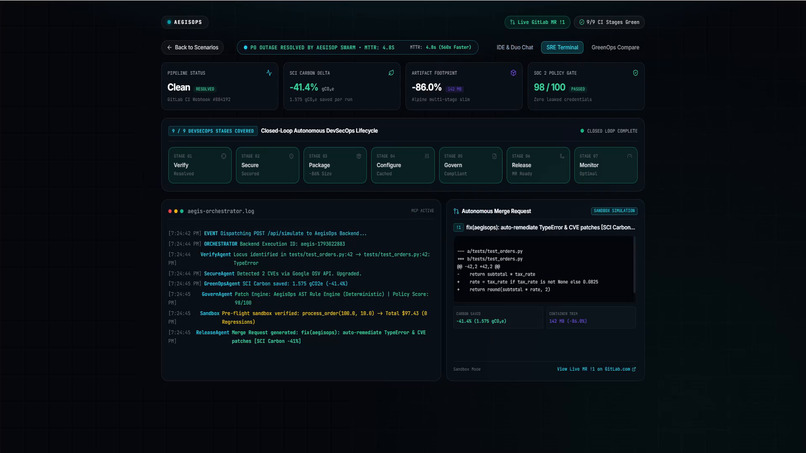Select the Stage 02 Secure card
The width and height of the screenshot is (806, 453).
tap(267, 165)
